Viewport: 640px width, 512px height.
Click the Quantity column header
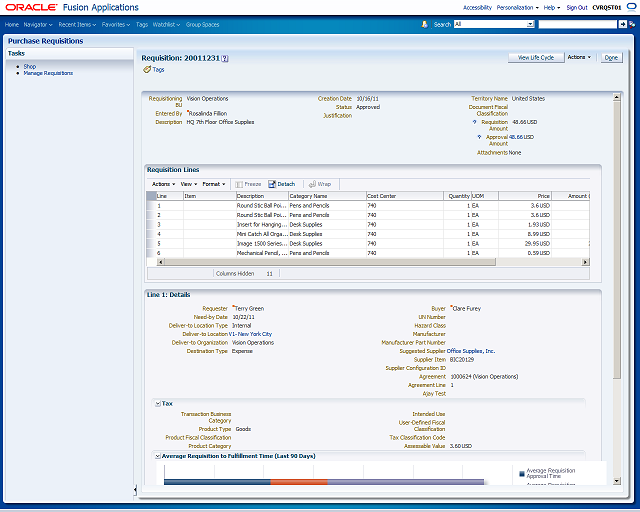457,196
